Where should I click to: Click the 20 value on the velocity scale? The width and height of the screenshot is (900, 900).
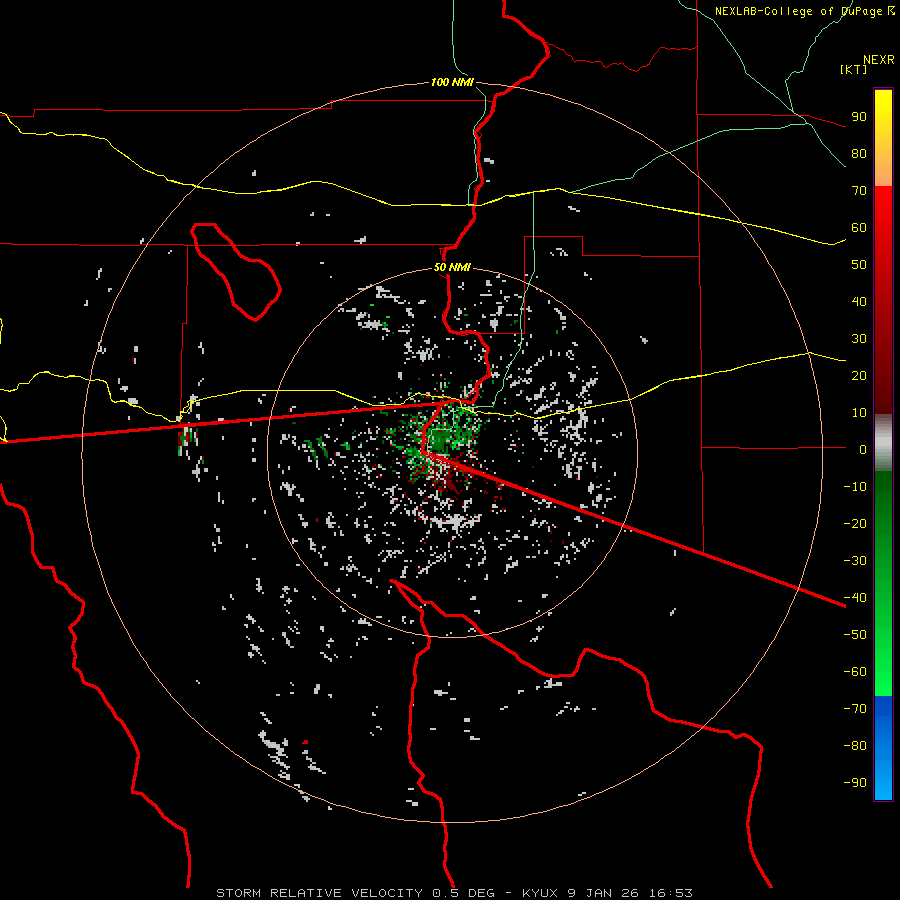pyautogui.click(x=859, y=375)
